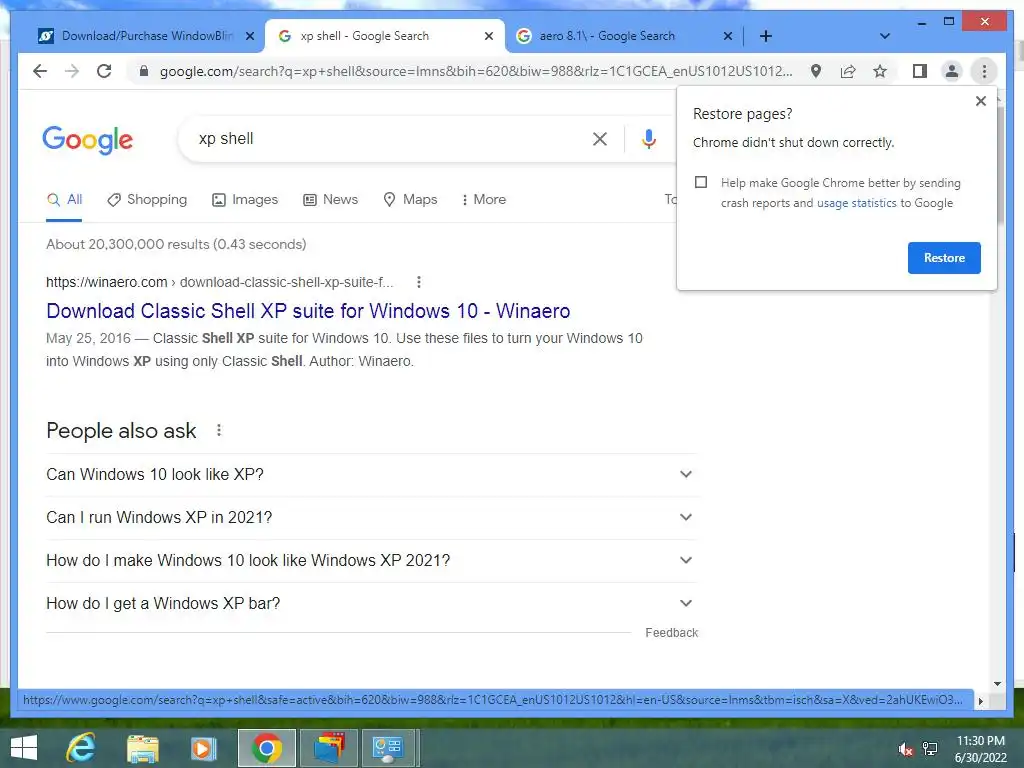Switch to News results
The width and height of the screenshot is (1024, 768).
click(x=330, y=200)
